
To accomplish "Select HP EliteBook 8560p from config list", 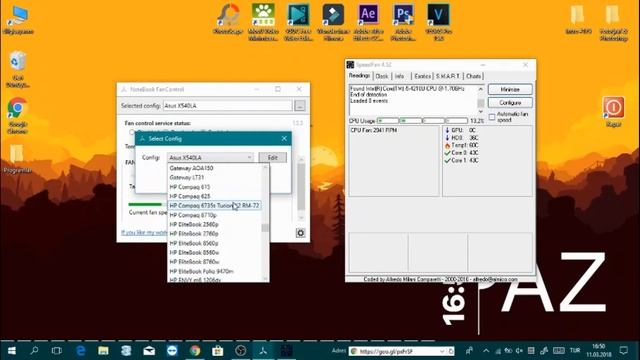I will pos(215,243).
